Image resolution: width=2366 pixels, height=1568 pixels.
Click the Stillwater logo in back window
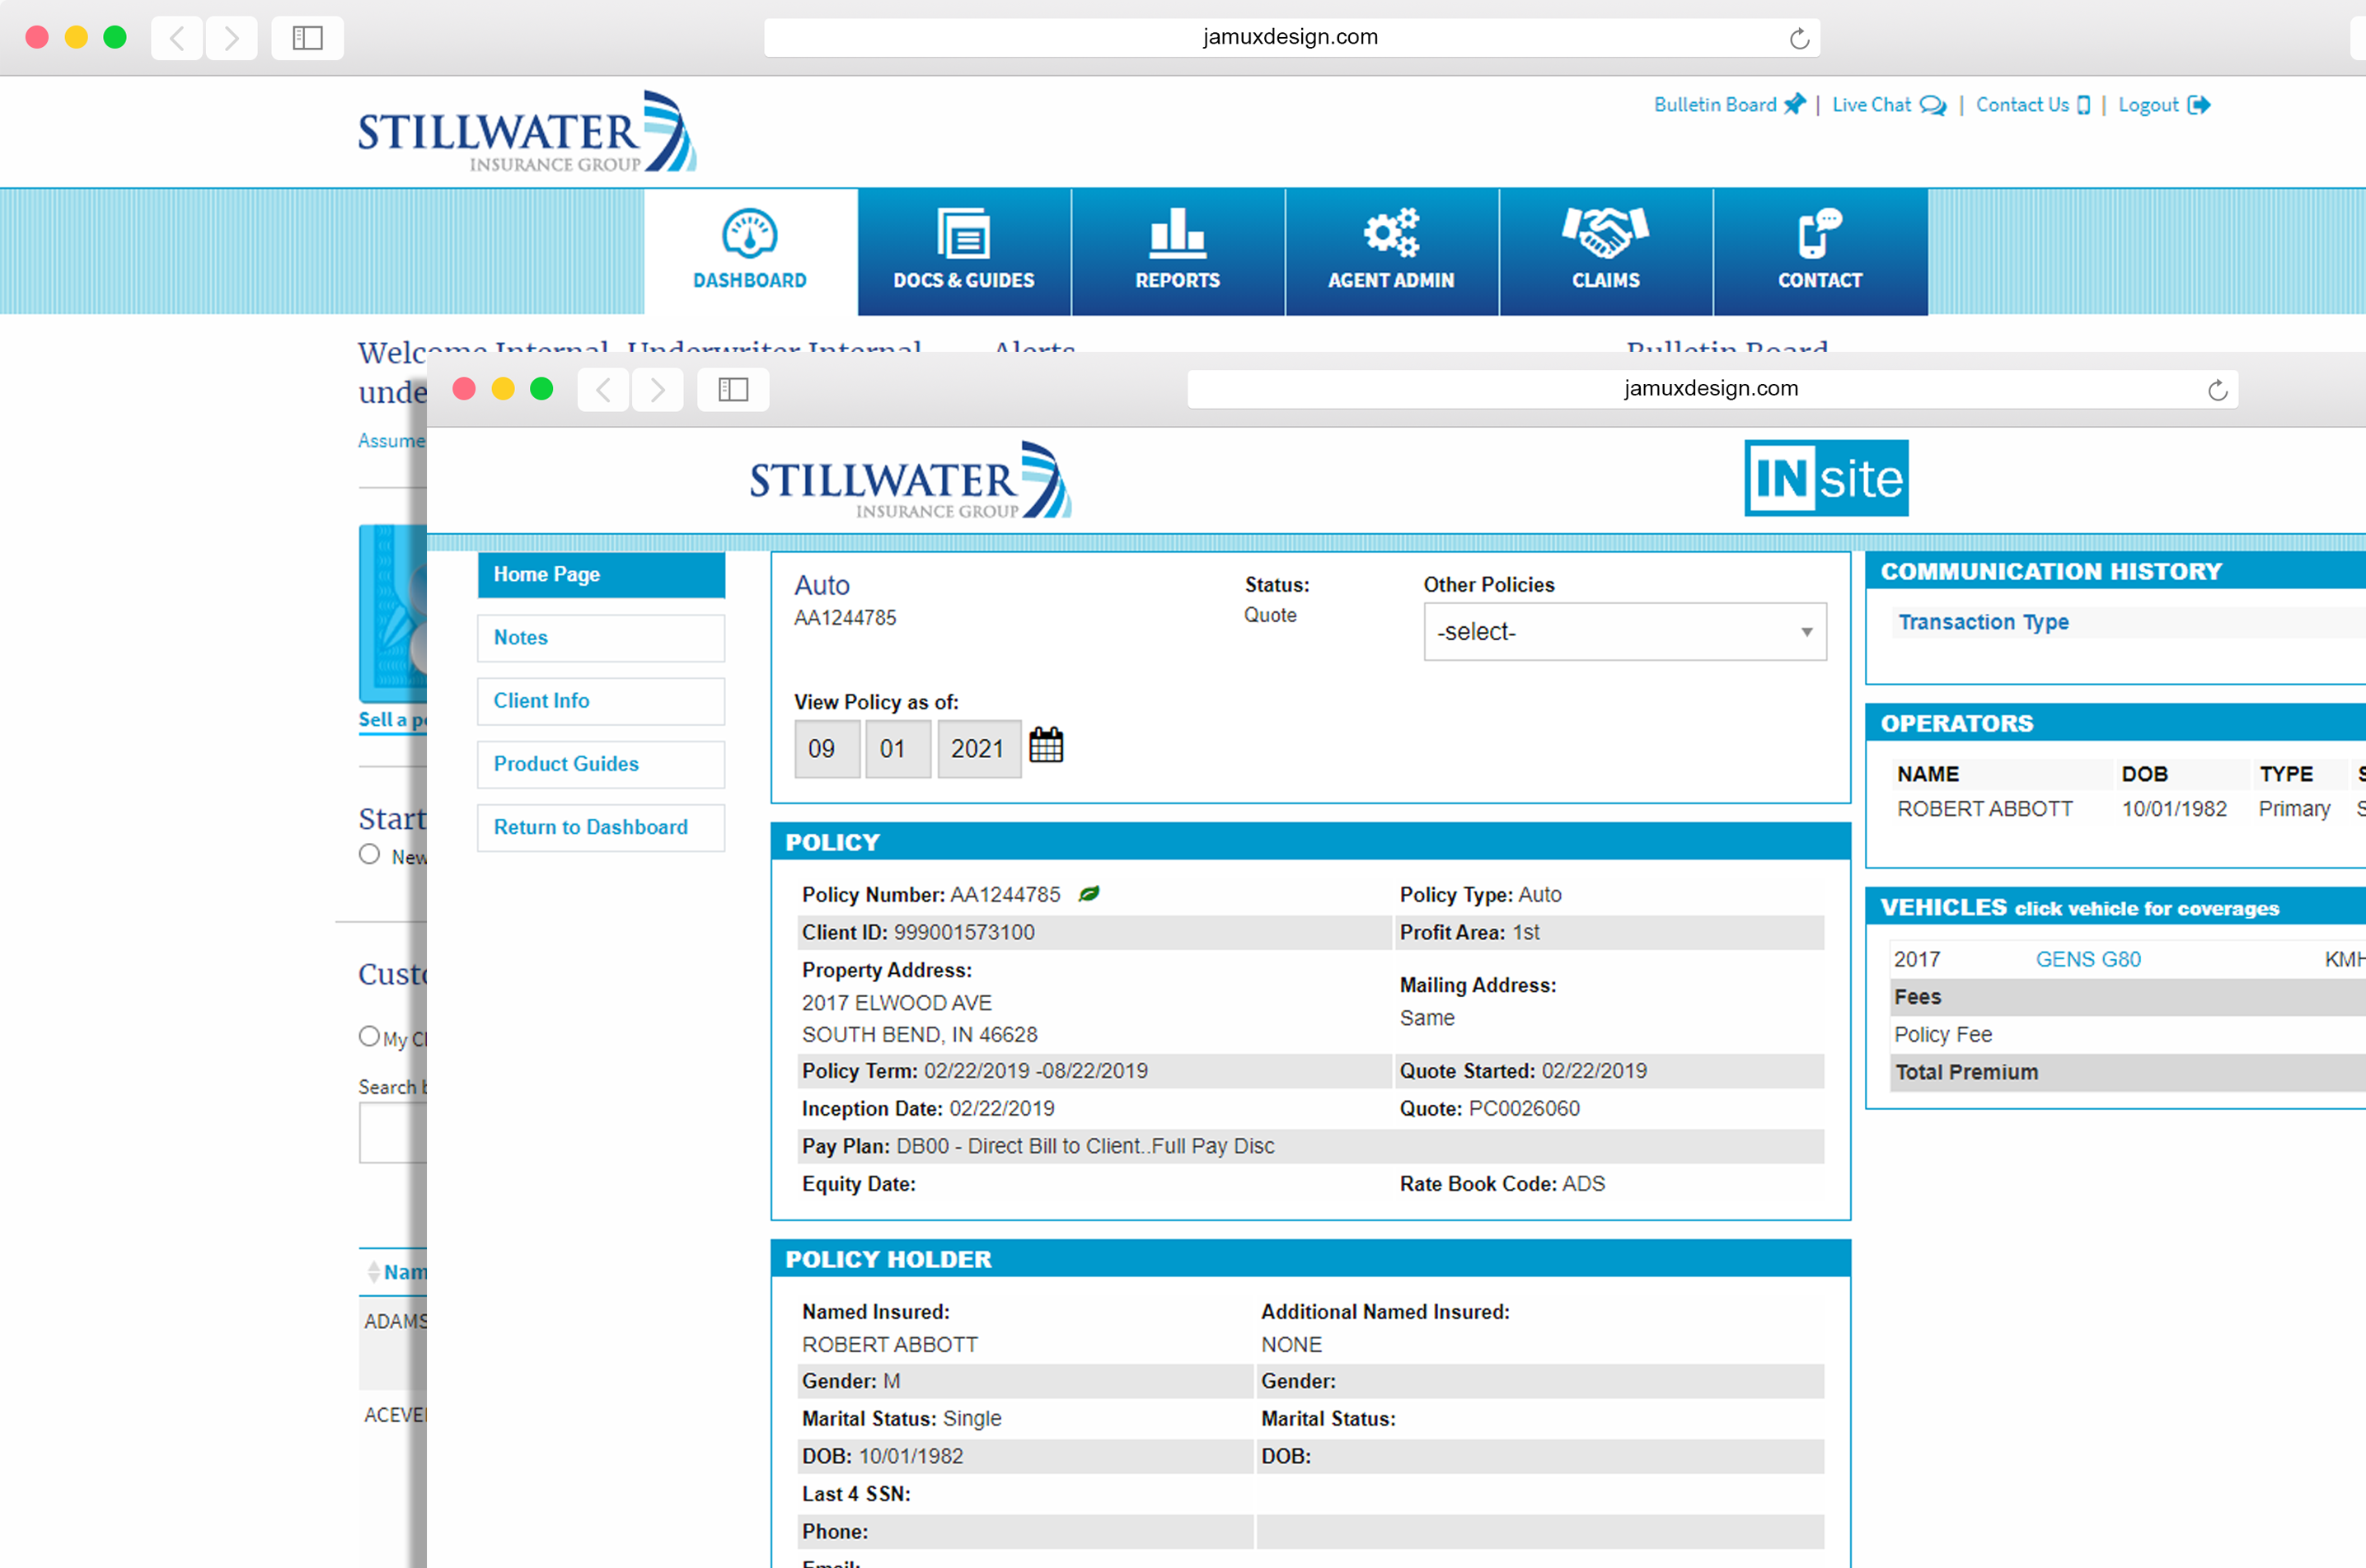click(x=527, y=132)
